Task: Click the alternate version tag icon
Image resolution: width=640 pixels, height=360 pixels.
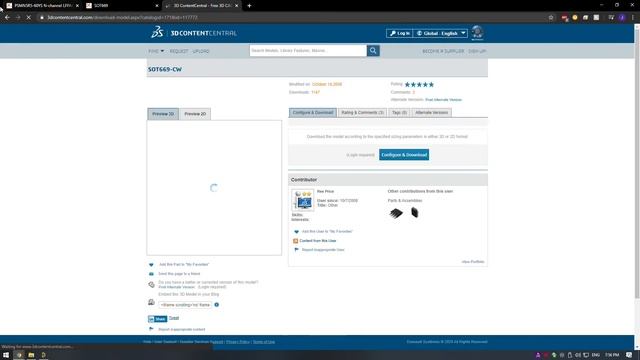Action: 151,284
